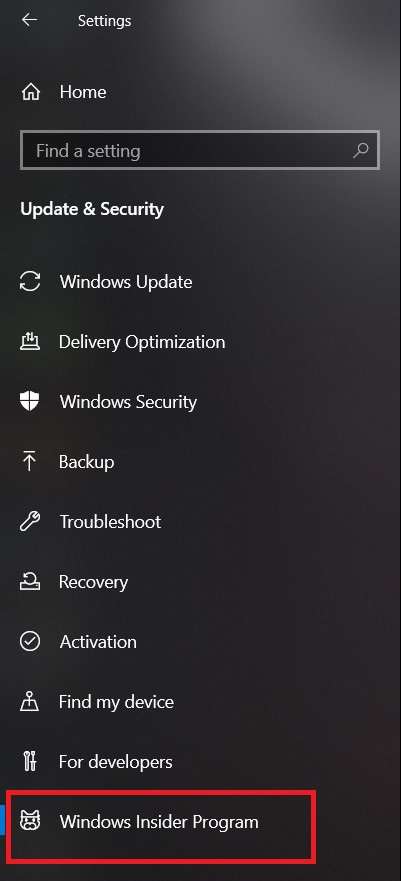Click the Find my device icon

pyautogui.click(x=30, y=702)
